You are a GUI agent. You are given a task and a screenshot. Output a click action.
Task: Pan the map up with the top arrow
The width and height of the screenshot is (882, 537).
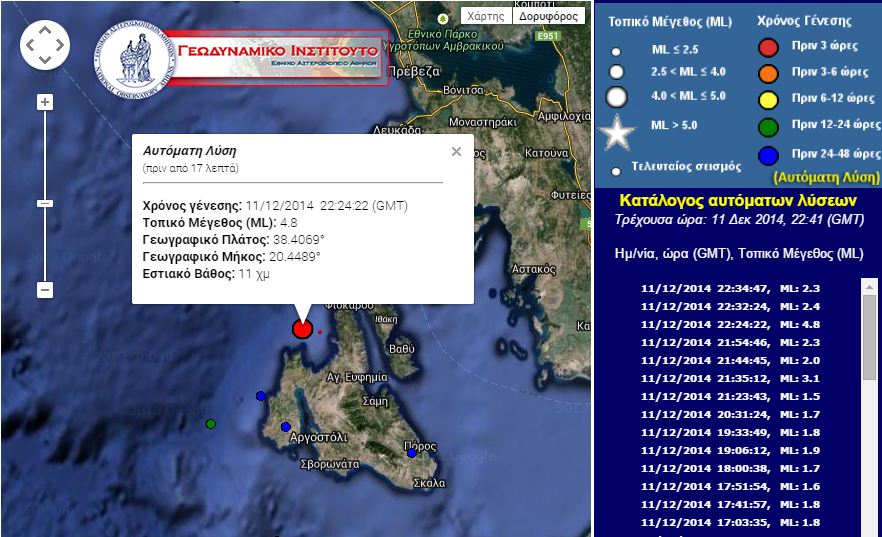44,29
